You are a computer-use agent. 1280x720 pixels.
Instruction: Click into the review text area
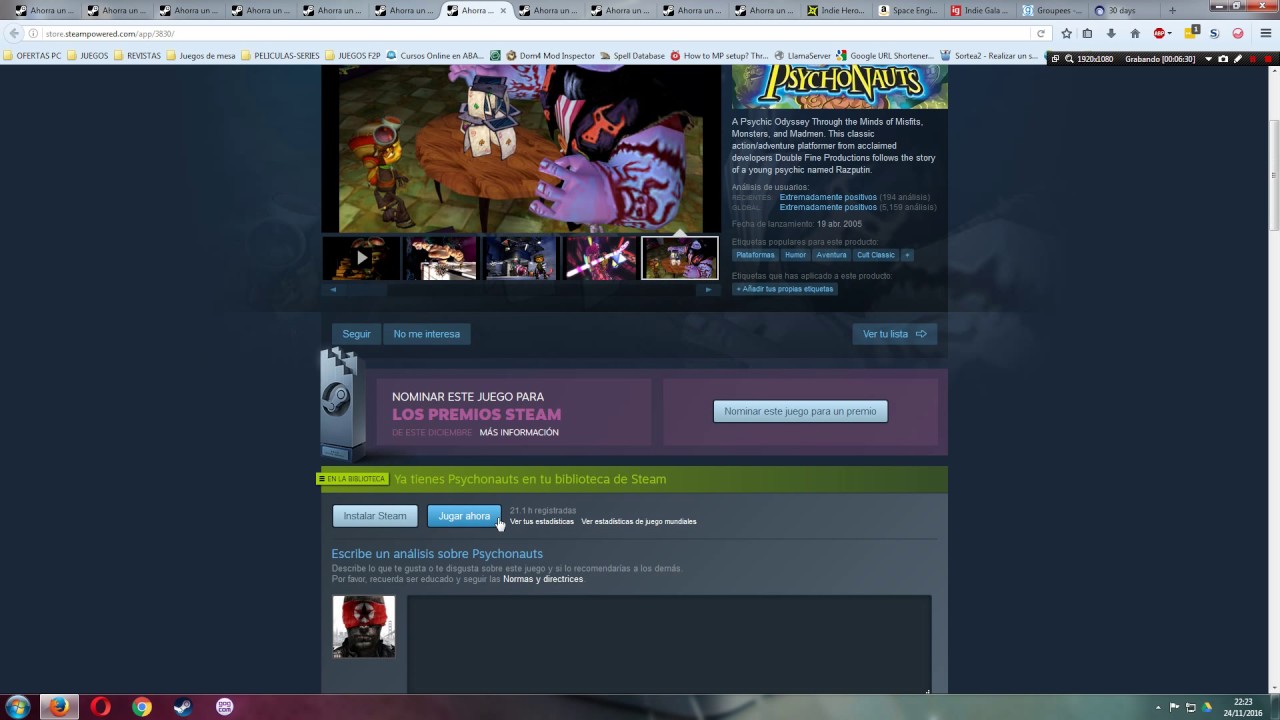point(669,644)
